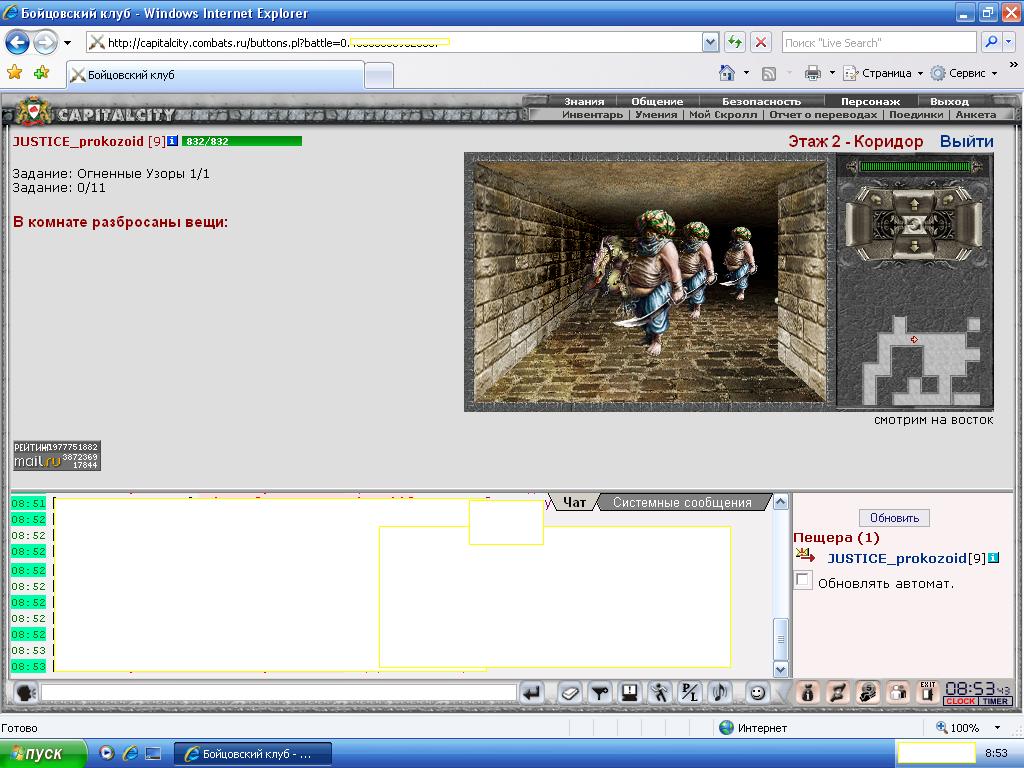This screenshot has height=768, width=1024.
Task: Click the Выйти link
Action: [x=967, y=141]
